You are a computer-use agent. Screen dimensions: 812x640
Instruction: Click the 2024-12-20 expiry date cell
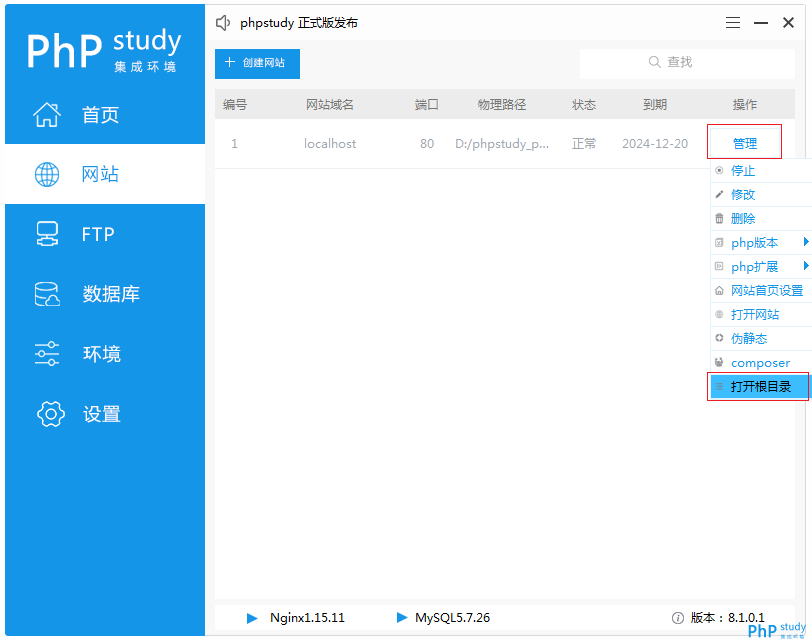pyautogui.click(x=655, y=143)
